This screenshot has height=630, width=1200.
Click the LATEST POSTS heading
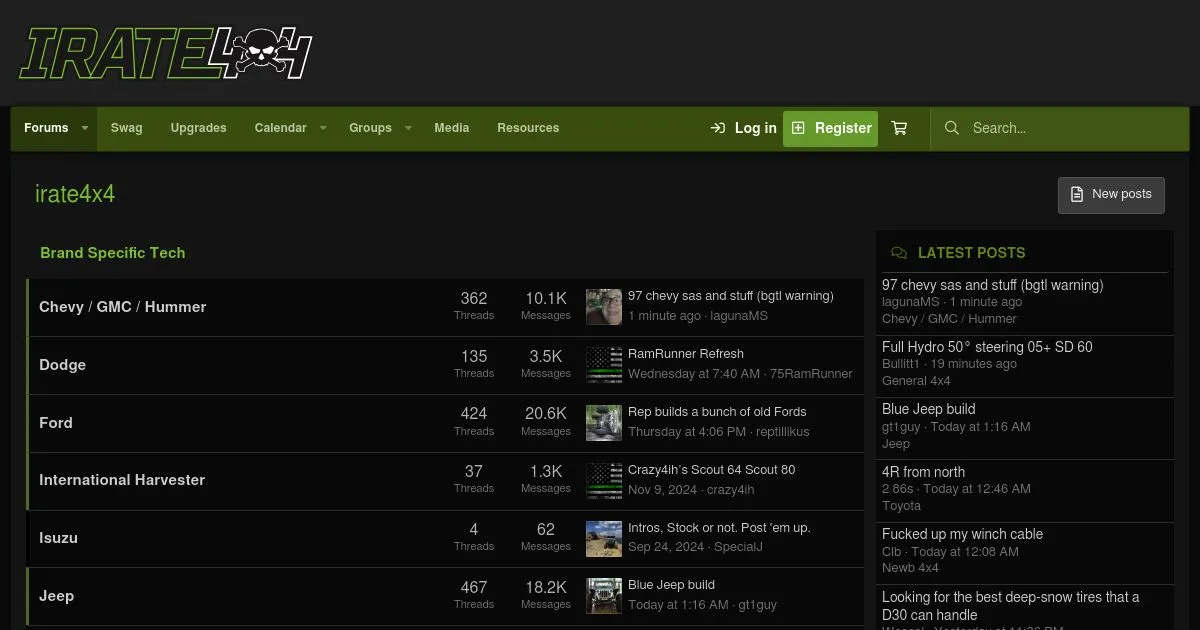[x=972, y=253]
